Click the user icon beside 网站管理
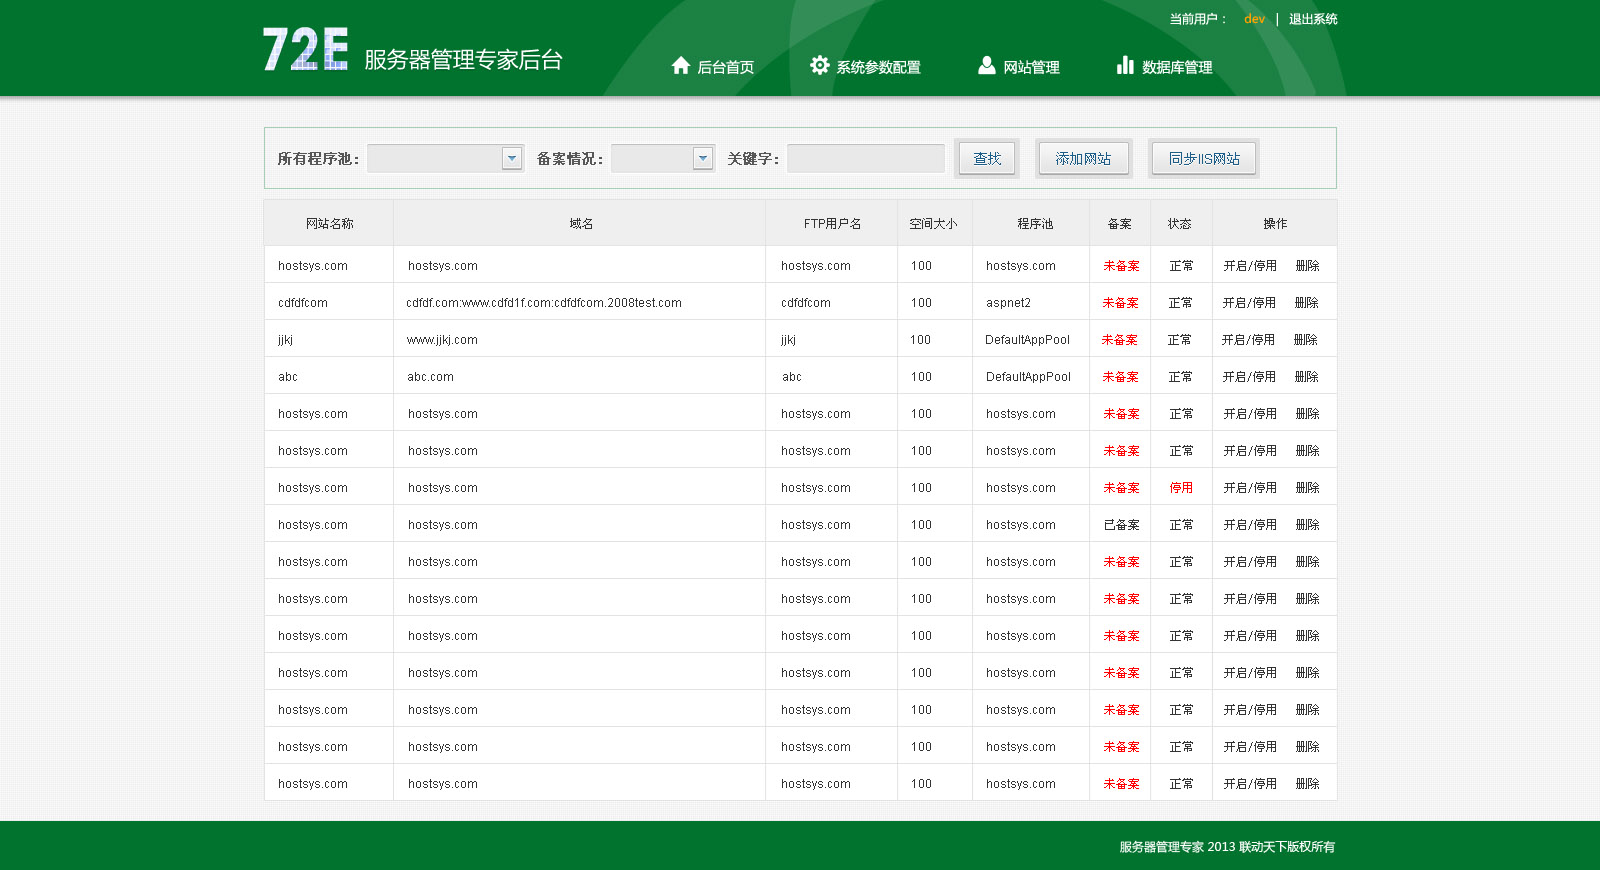 (987, 65)
